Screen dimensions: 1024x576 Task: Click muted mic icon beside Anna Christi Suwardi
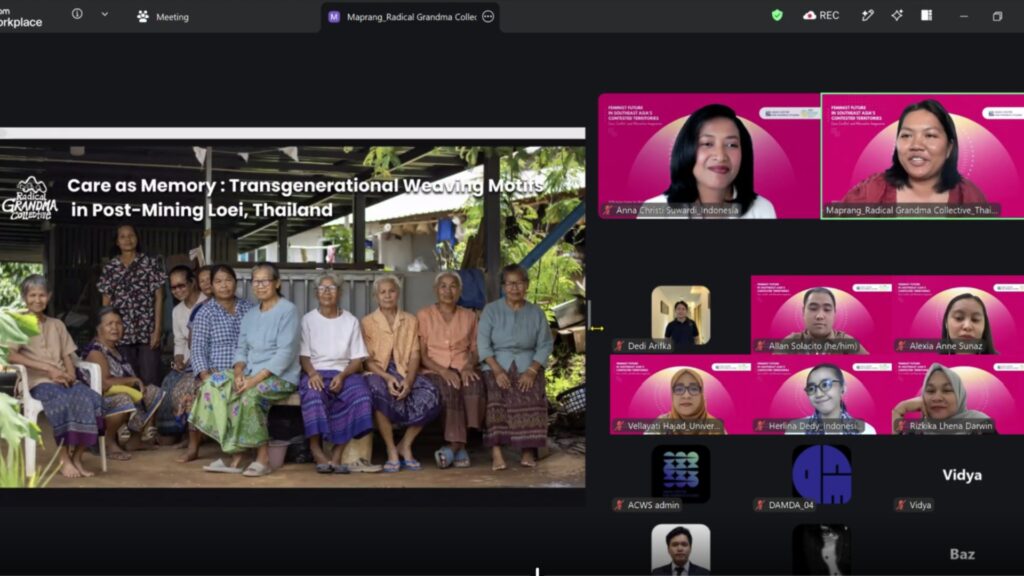pyautogui.click(x=608, y=210)
